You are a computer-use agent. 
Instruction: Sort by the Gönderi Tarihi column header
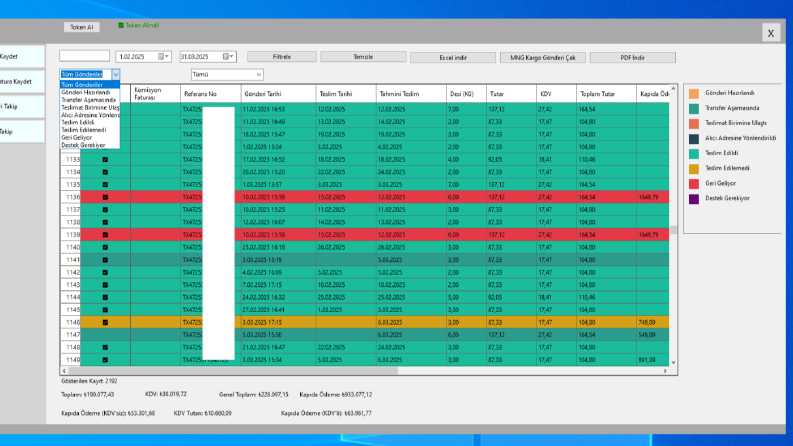pyautogui.click(x=278, y=94)
